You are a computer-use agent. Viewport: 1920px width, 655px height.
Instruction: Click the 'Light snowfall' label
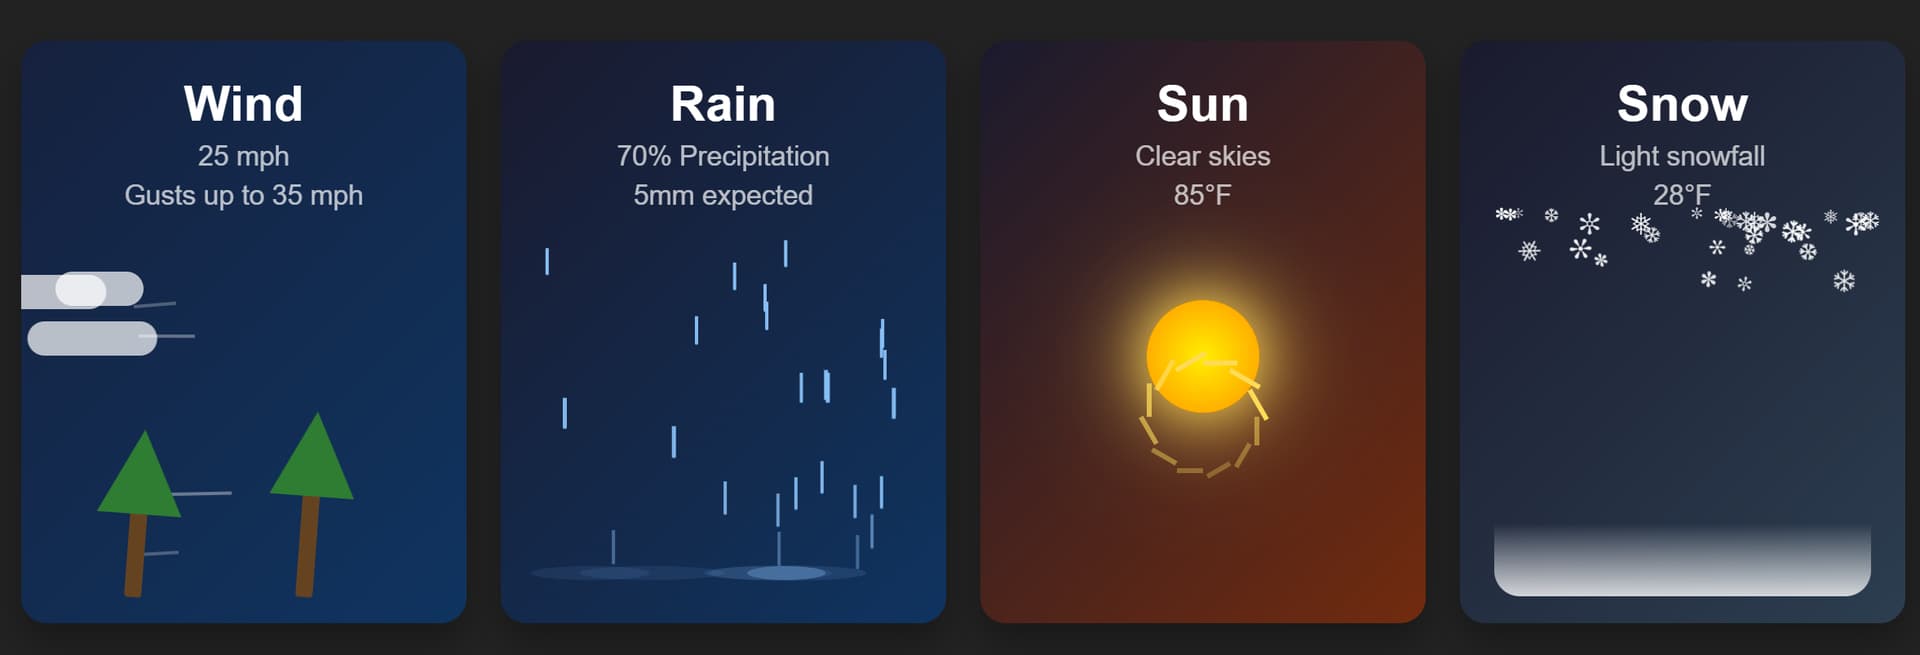(x=1682, y=156)
